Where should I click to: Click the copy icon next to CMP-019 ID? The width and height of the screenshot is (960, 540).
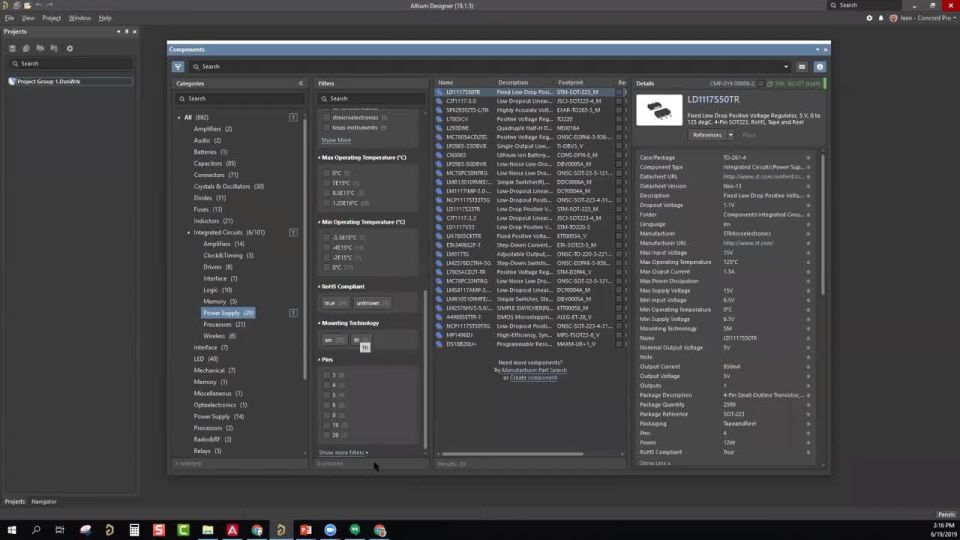tap(770, 84)
